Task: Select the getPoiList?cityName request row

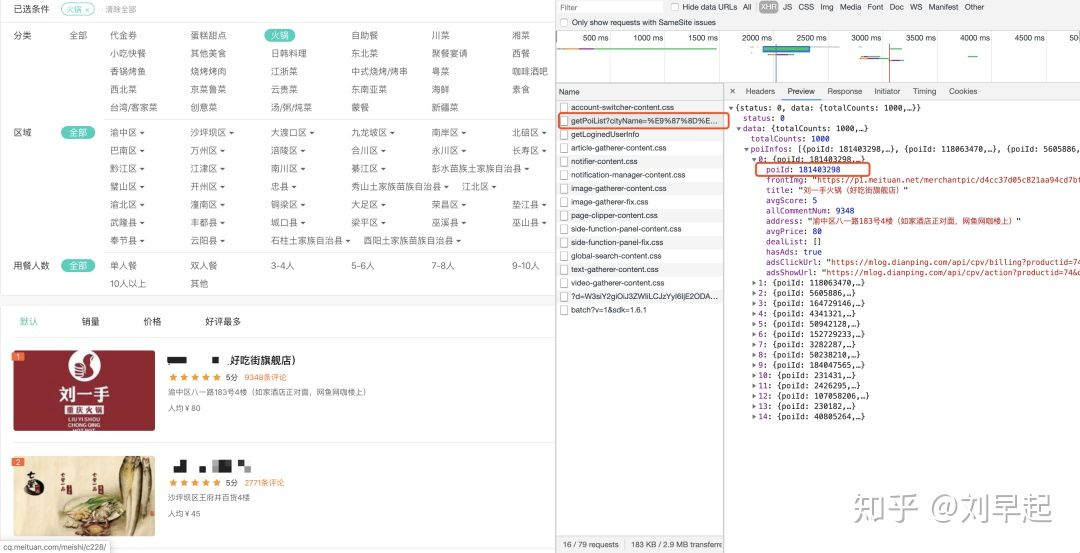Action: 640,121
